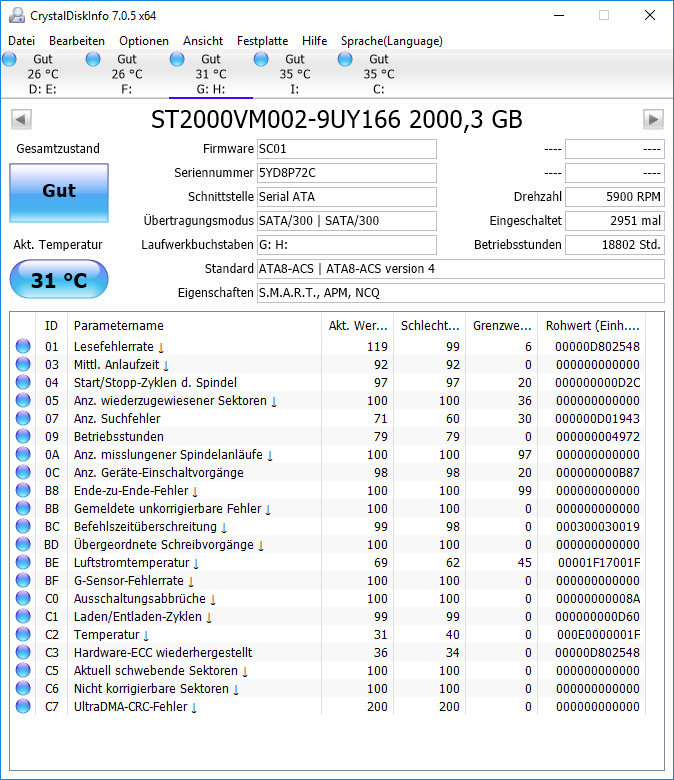Open the Hilfe menu

pyautogui.click(x=314, y=41)
